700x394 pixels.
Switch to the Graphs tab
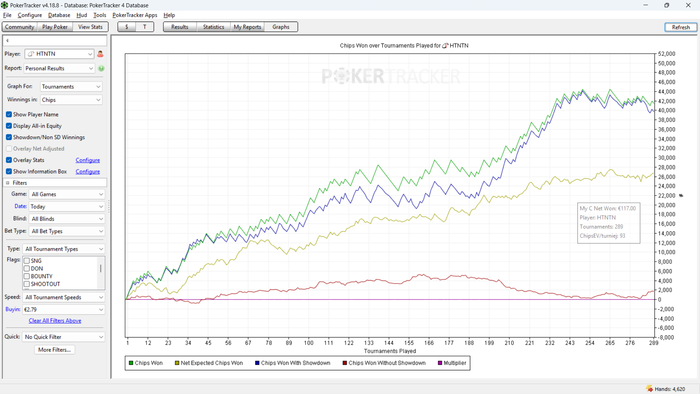(x=281, y=27)
